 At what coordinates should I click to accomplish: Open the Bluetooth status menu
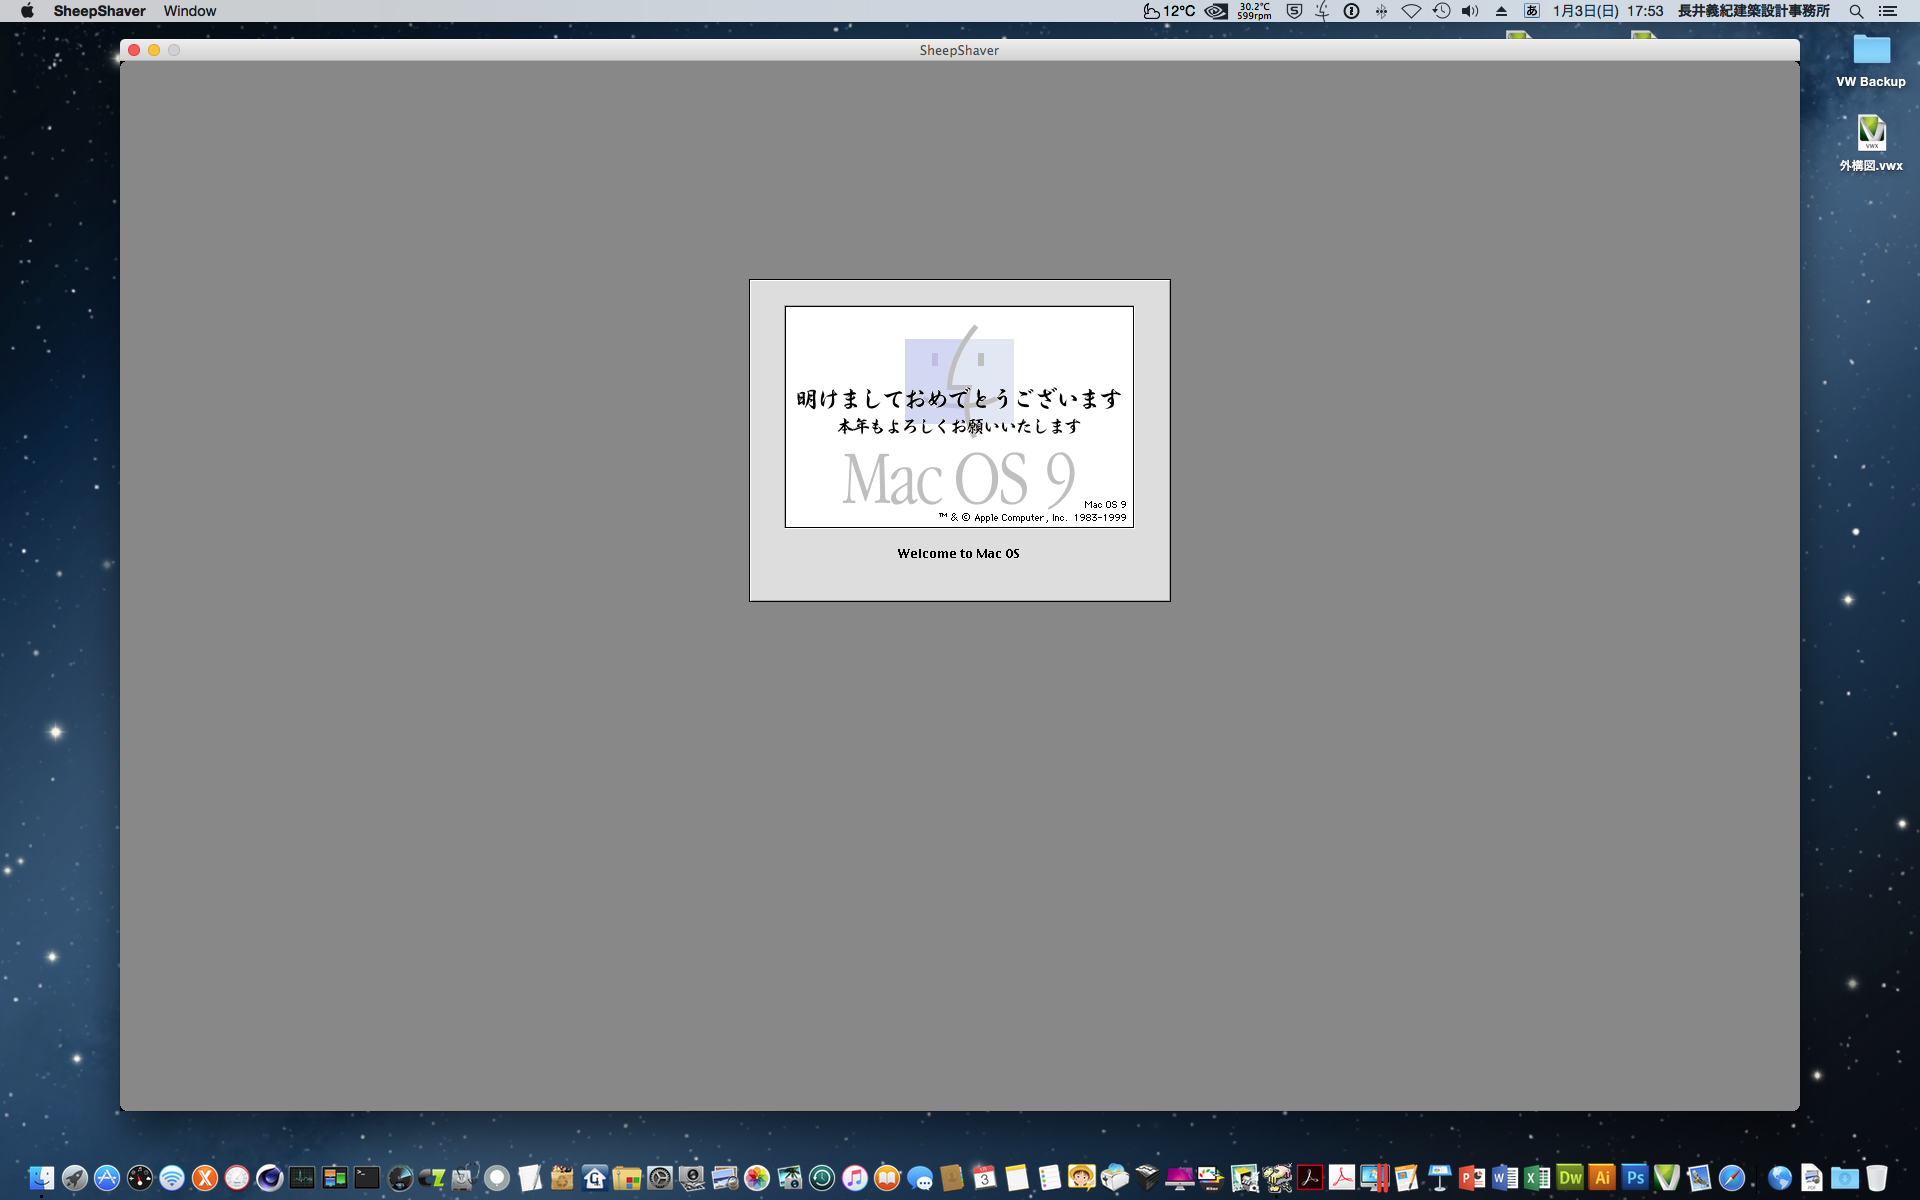tap(1381, 11)
